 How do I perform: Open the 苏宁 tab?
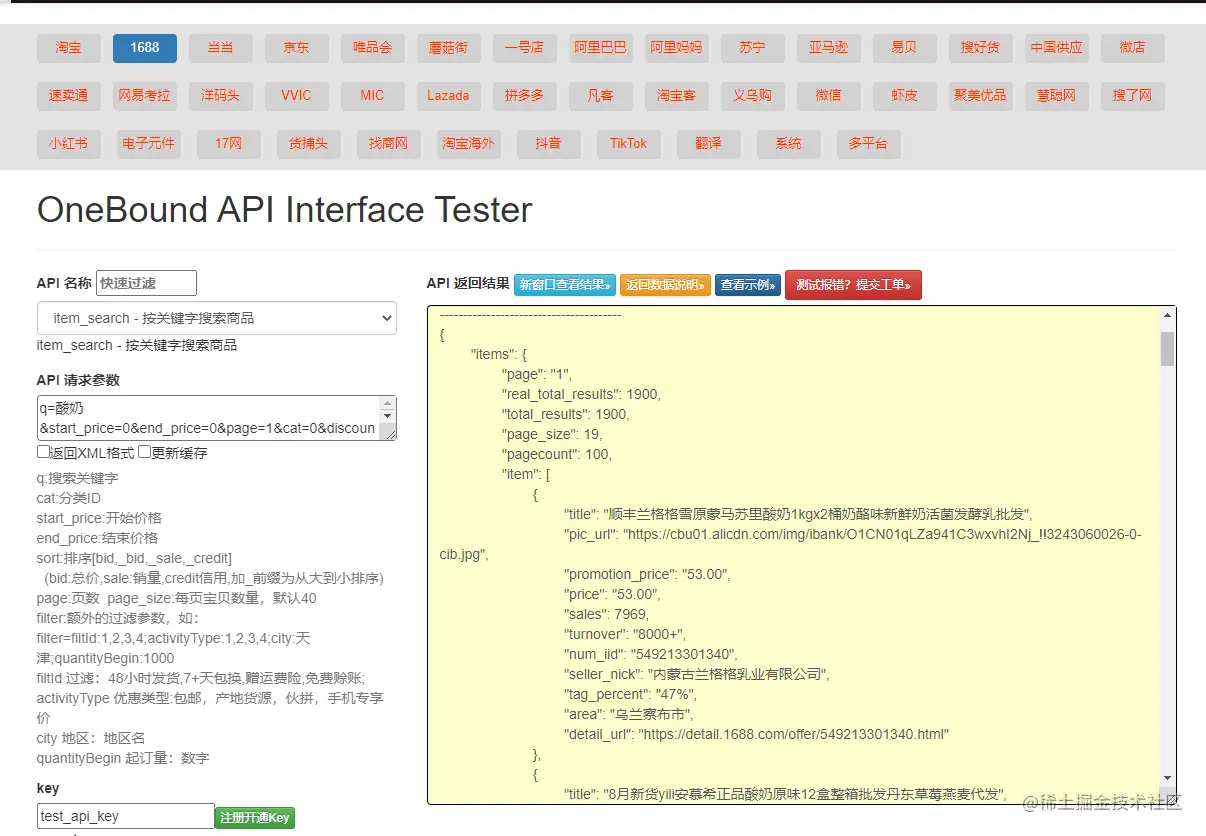pyautogui.click(x=753, y=48)
